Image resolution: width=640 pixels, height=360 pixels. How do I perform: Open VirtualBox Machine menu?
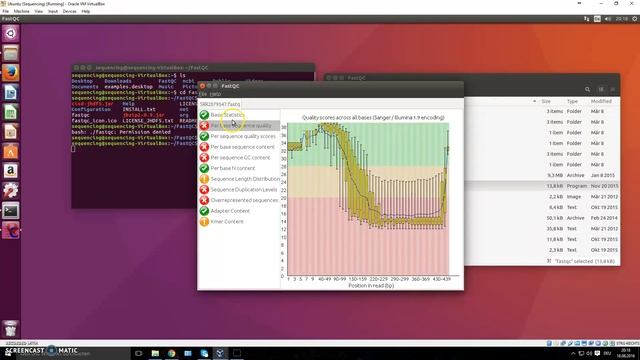tap(21, 11)
